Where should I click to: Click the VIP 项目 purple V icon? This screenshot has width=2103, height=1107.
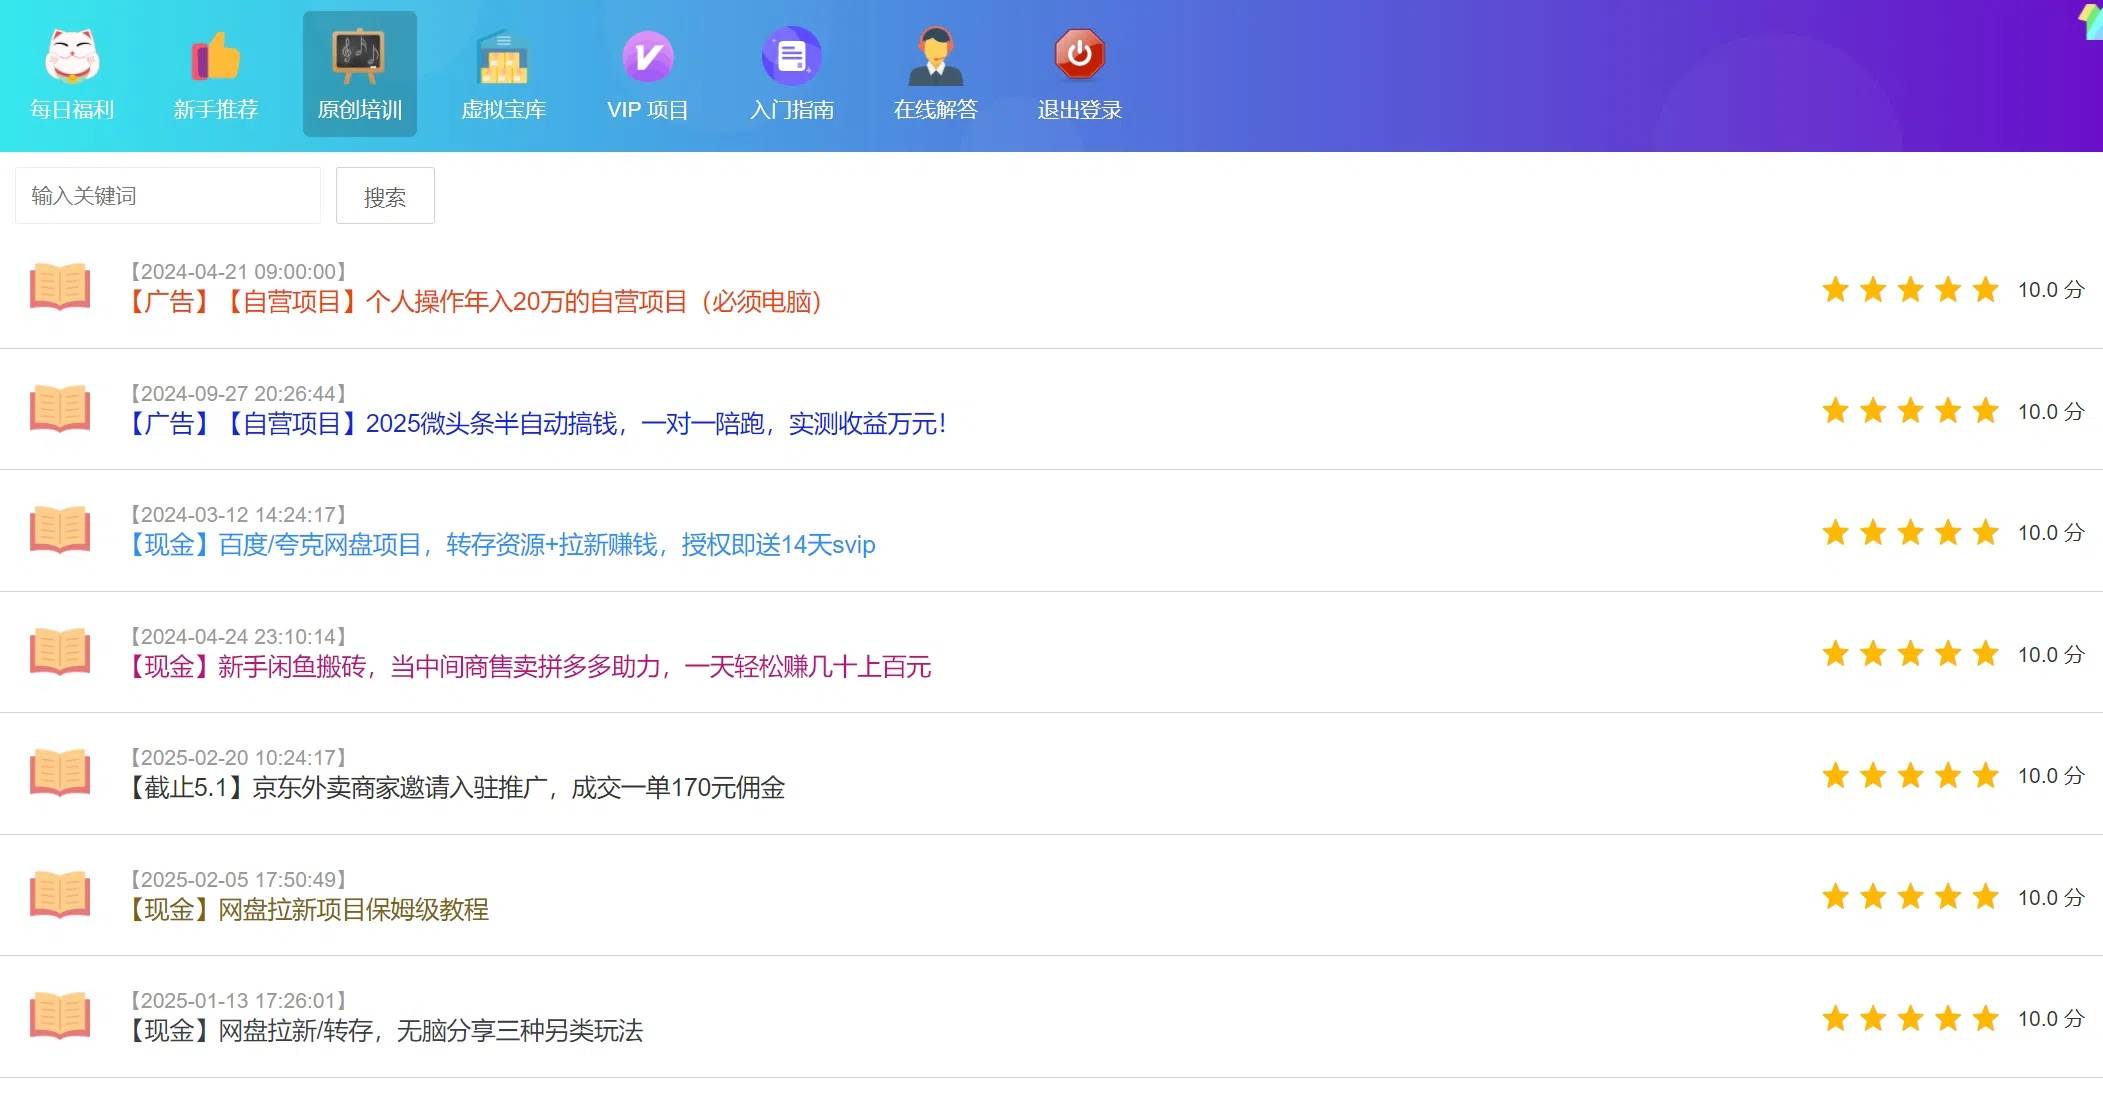(x=648, y=56)
